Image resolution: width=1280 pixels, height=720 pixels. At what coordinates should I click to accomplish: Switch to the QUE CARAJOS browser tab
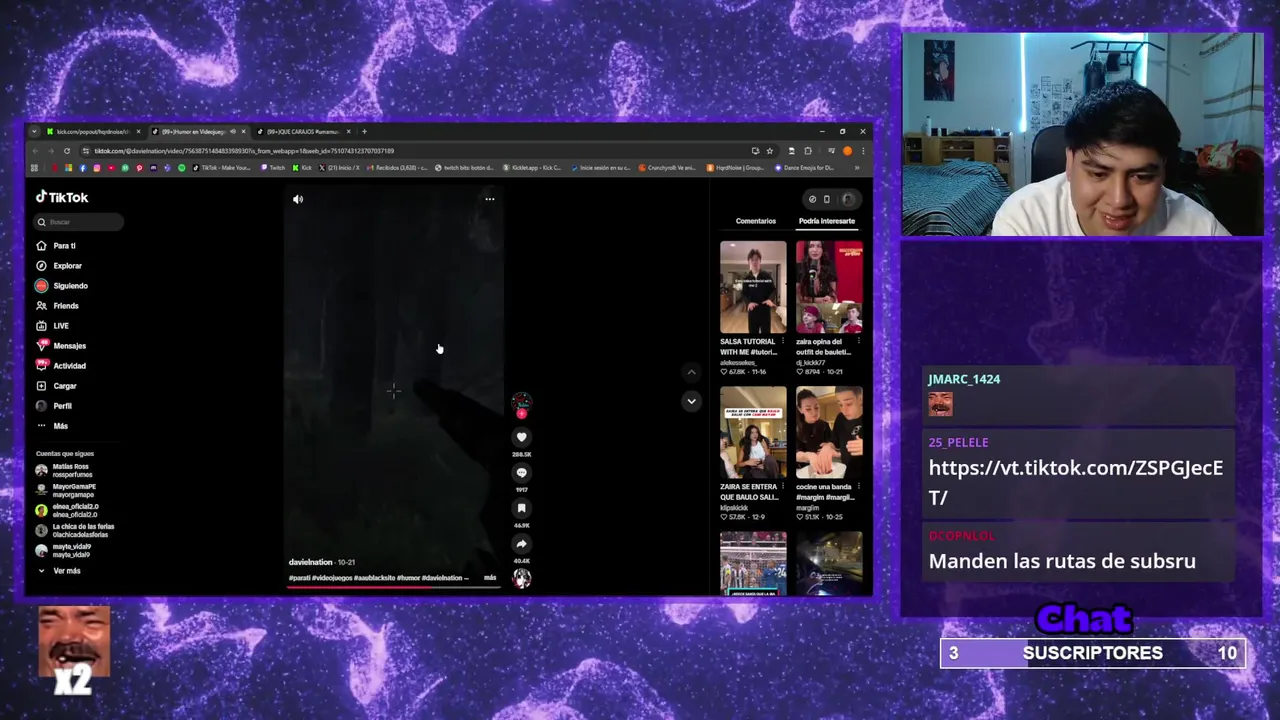tap(304, 132)
